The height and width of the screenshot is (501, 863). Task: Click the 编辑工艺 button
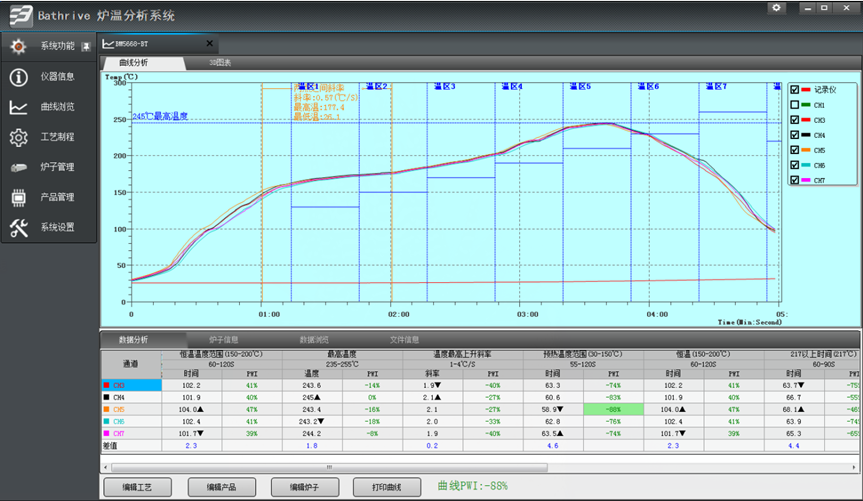[x=138, y=486]
